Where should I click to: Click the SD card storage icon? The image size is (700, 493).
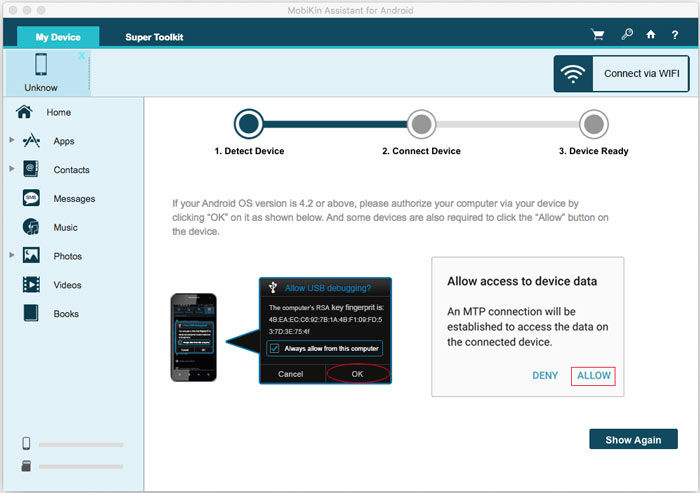click(x=26, y=466)
